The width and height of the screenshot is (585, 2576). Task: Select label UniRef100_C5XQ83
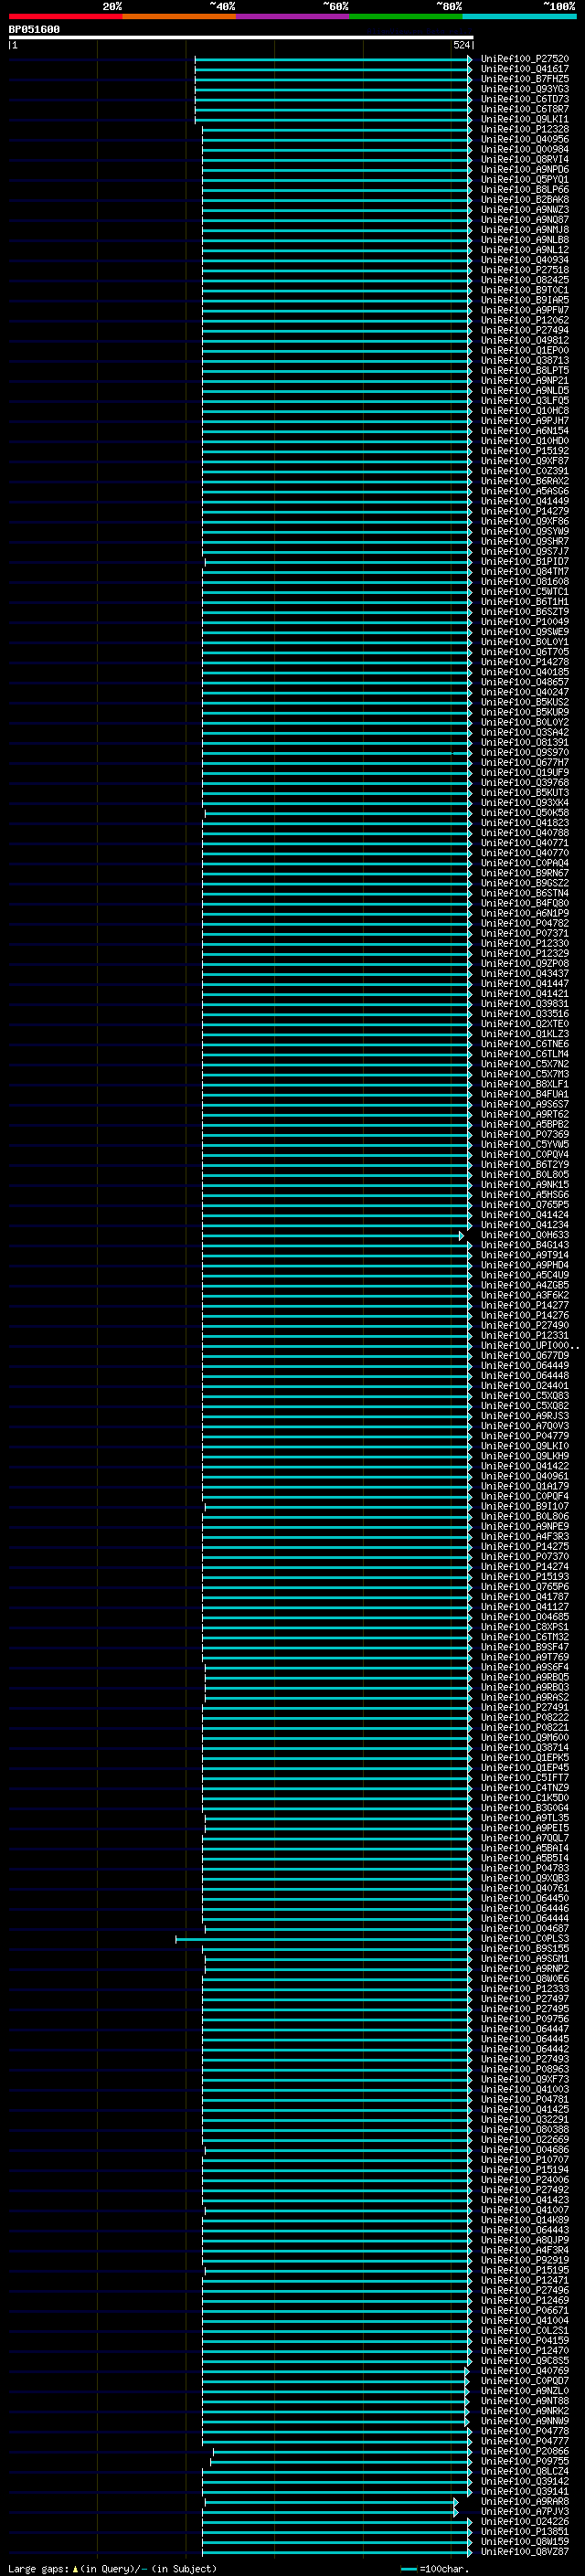[524, 1396]
